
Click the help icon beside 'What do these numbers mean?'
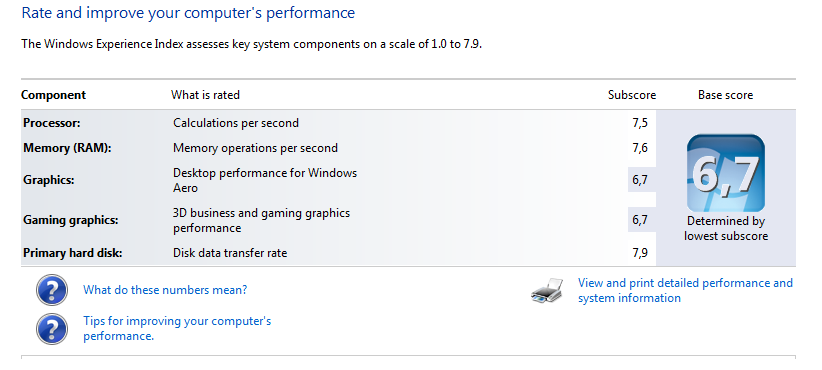[x=52, y=290]
